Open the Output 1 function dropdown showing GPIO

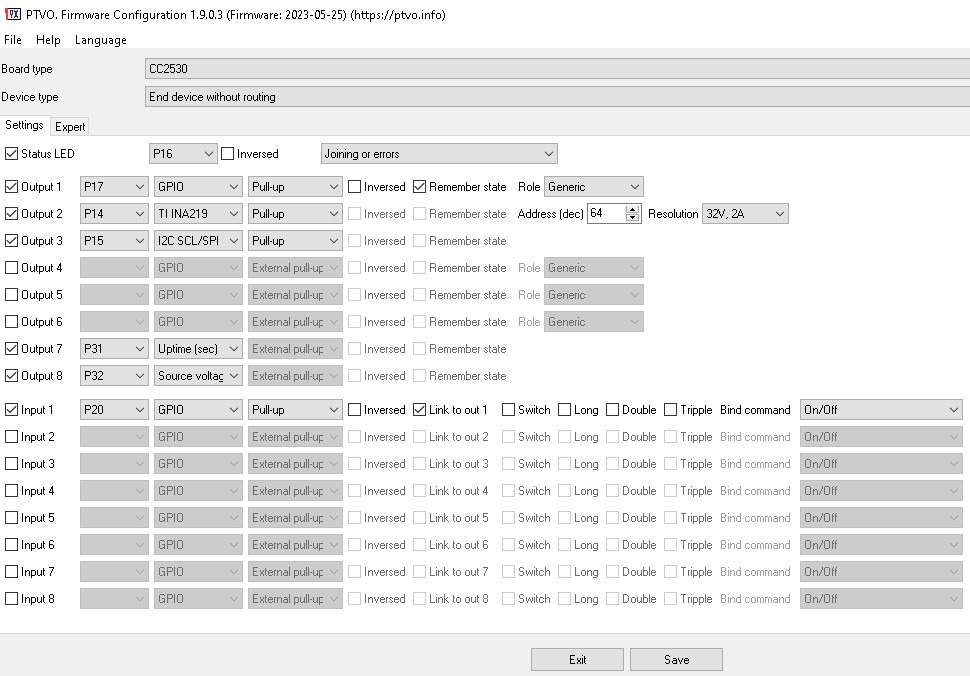(x=197, y=186)
